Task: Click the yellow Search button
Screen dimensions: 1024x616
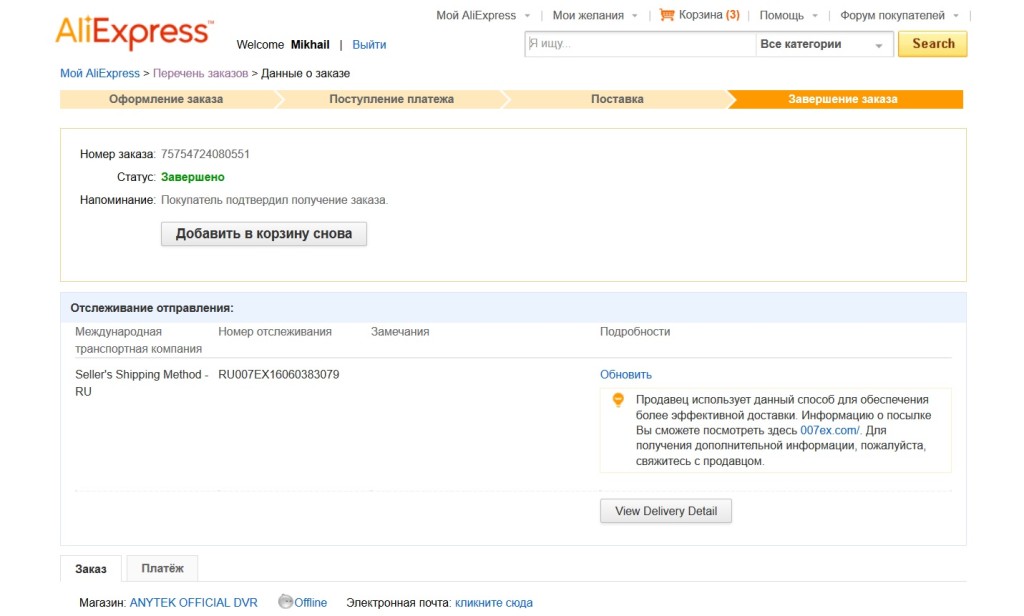Action: coord(933,44)
